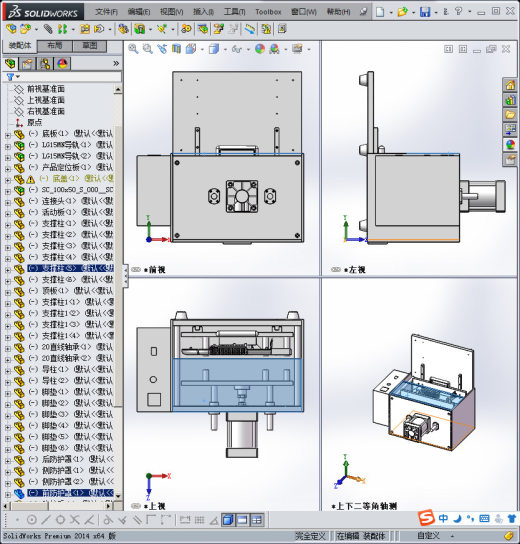The height and width of the screenshot is (544, 520).
Task: Open the 文件(F) menu
Action: pos(106,12)
